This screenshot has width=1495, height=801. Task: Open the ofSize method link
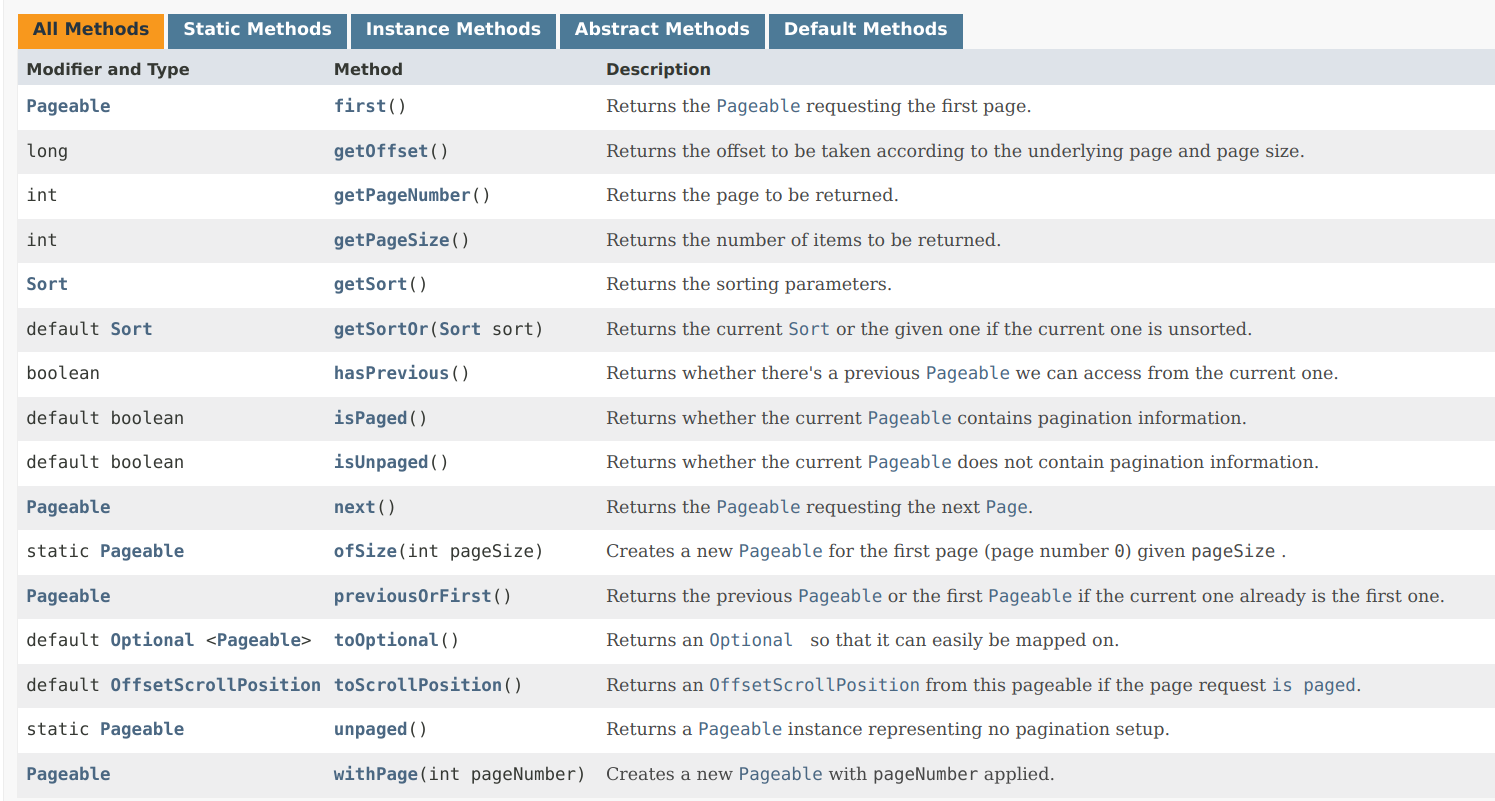(x=366, y=551)
